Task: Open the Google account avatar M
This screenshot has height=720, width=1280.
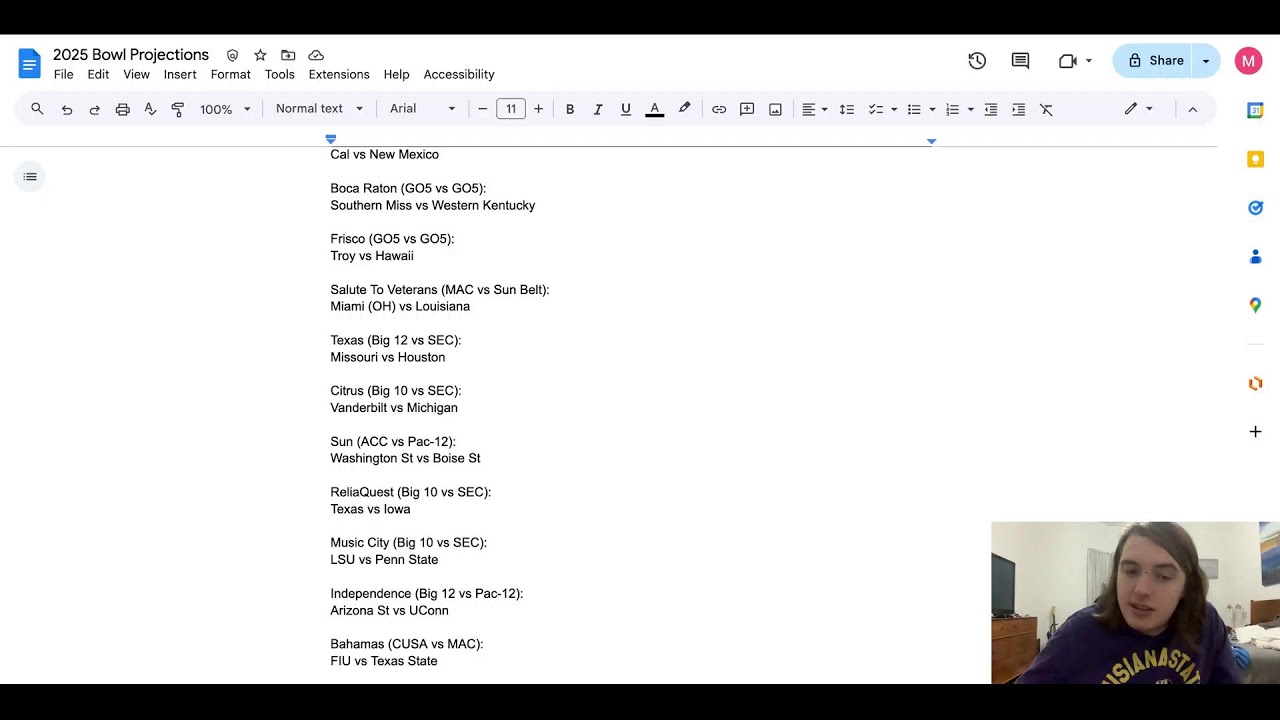Action: pos(1248,61)
